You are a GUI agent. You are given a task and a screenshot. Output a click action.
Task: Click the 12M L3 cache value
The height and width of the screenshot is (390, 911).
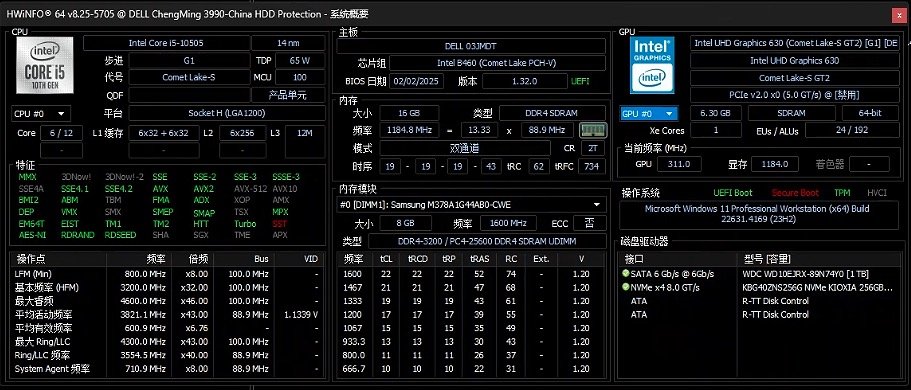pos(304,133)
